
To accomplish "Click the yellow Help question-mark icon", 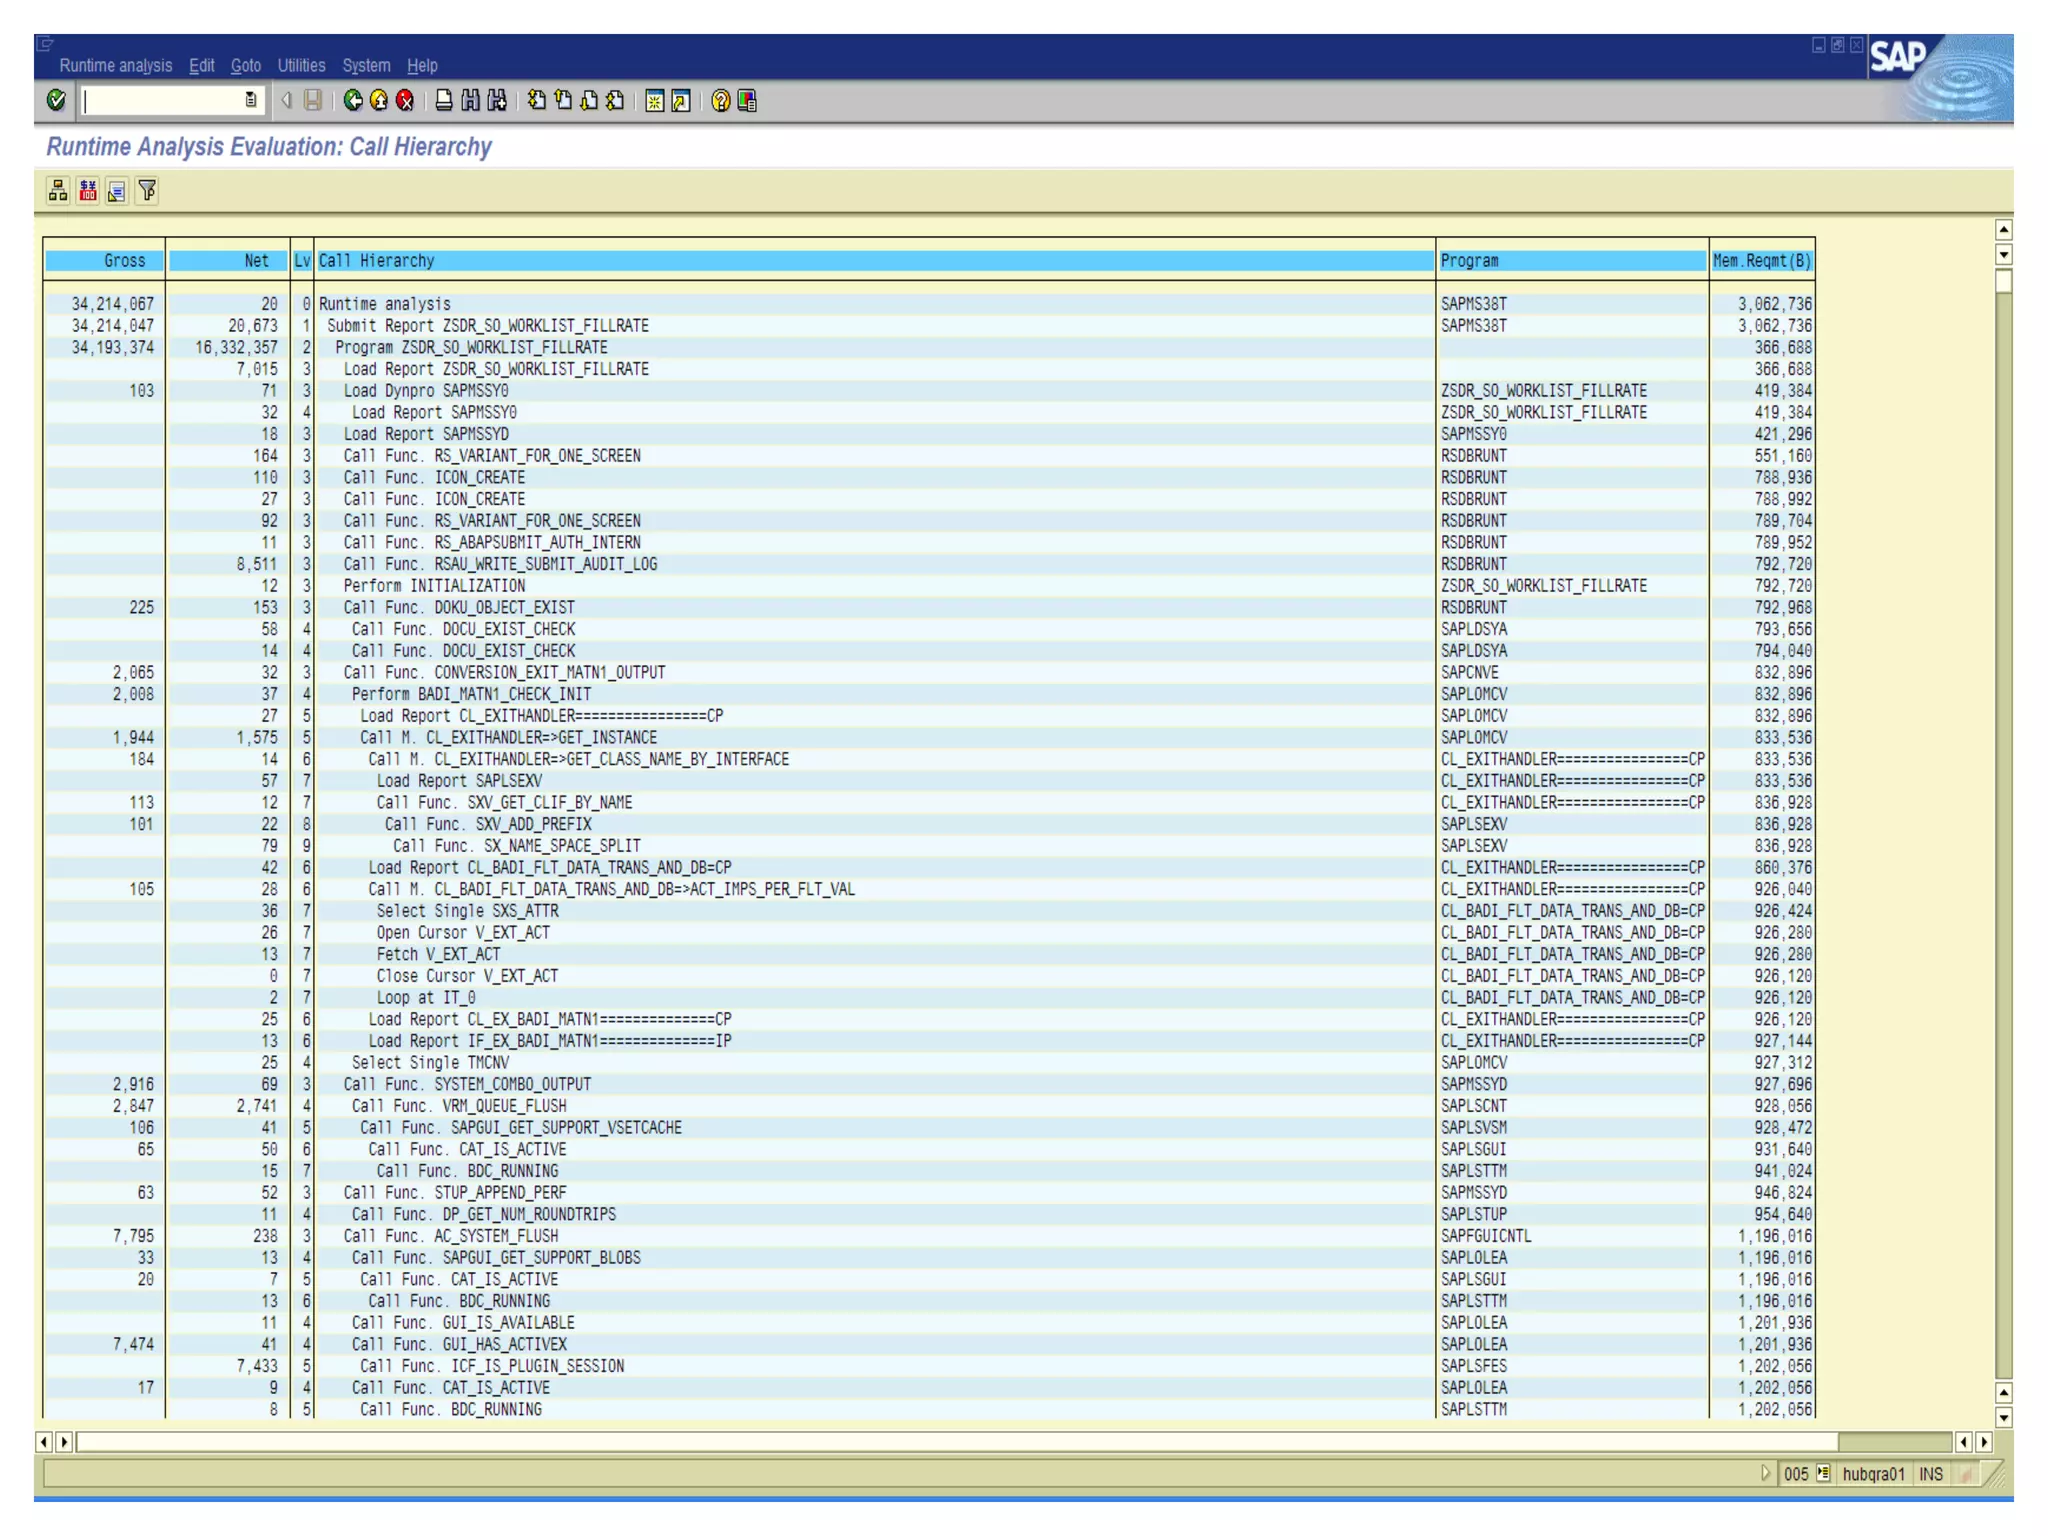I will [720, 101].
